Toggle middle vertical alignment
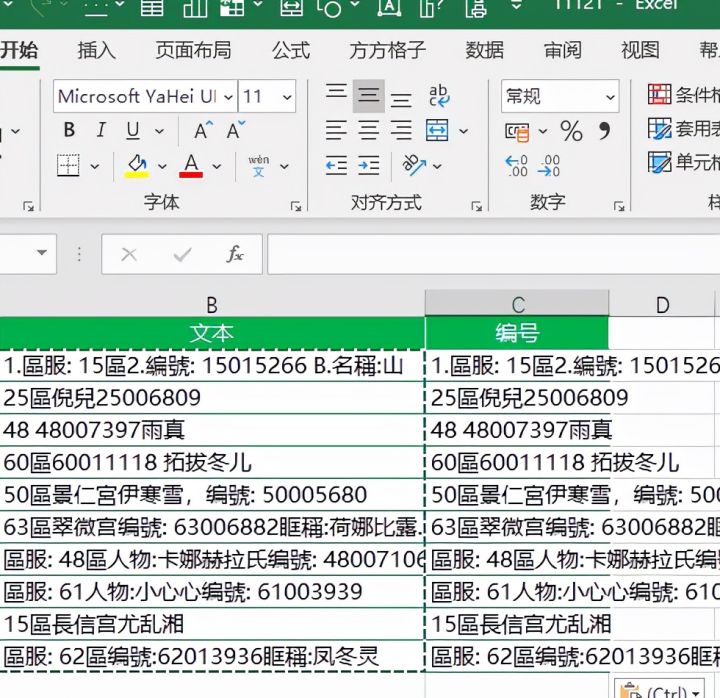 (x=369, y=96)
